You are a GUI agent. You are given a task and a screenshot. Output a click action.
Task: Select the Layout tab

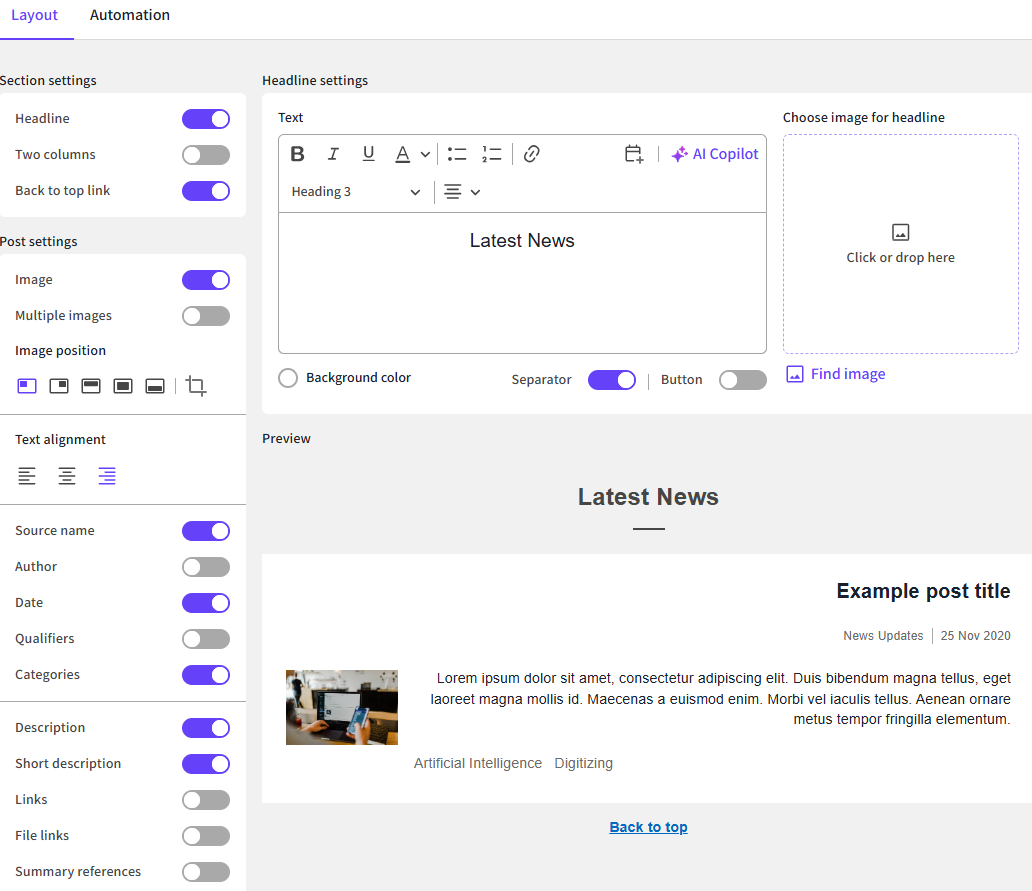35,15
